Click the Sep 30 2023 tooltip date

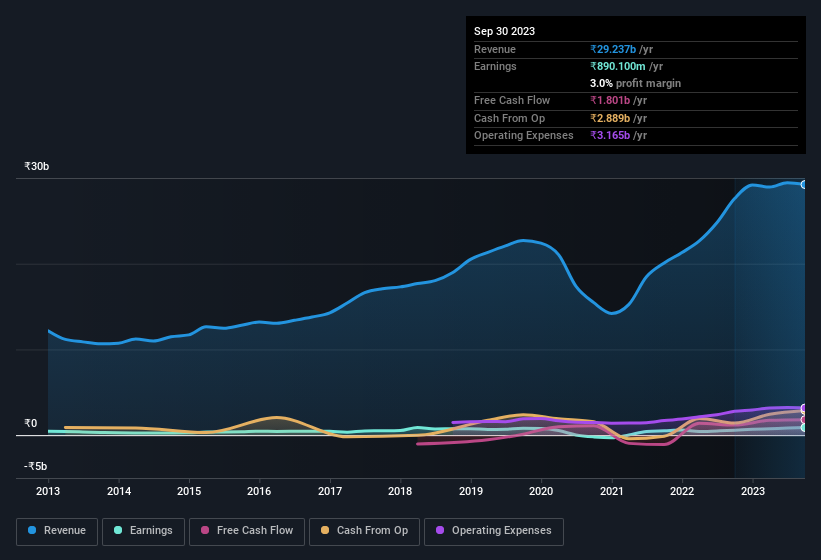504,31
